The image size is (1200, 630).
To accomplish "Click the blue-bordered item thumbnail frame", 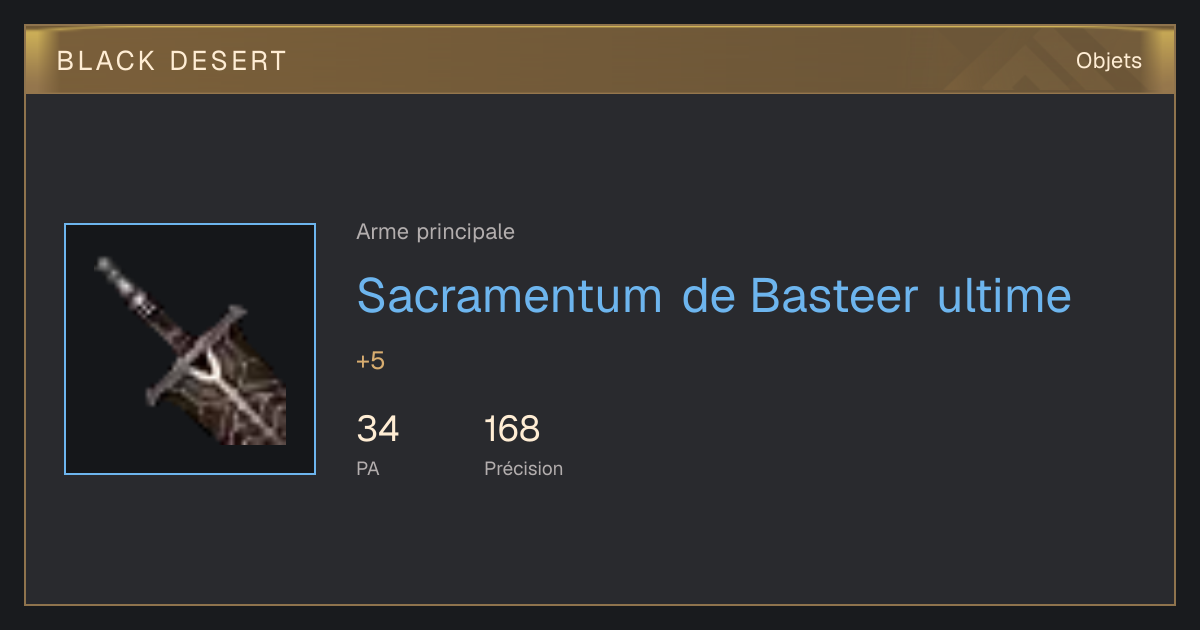I will click(190, 349).
